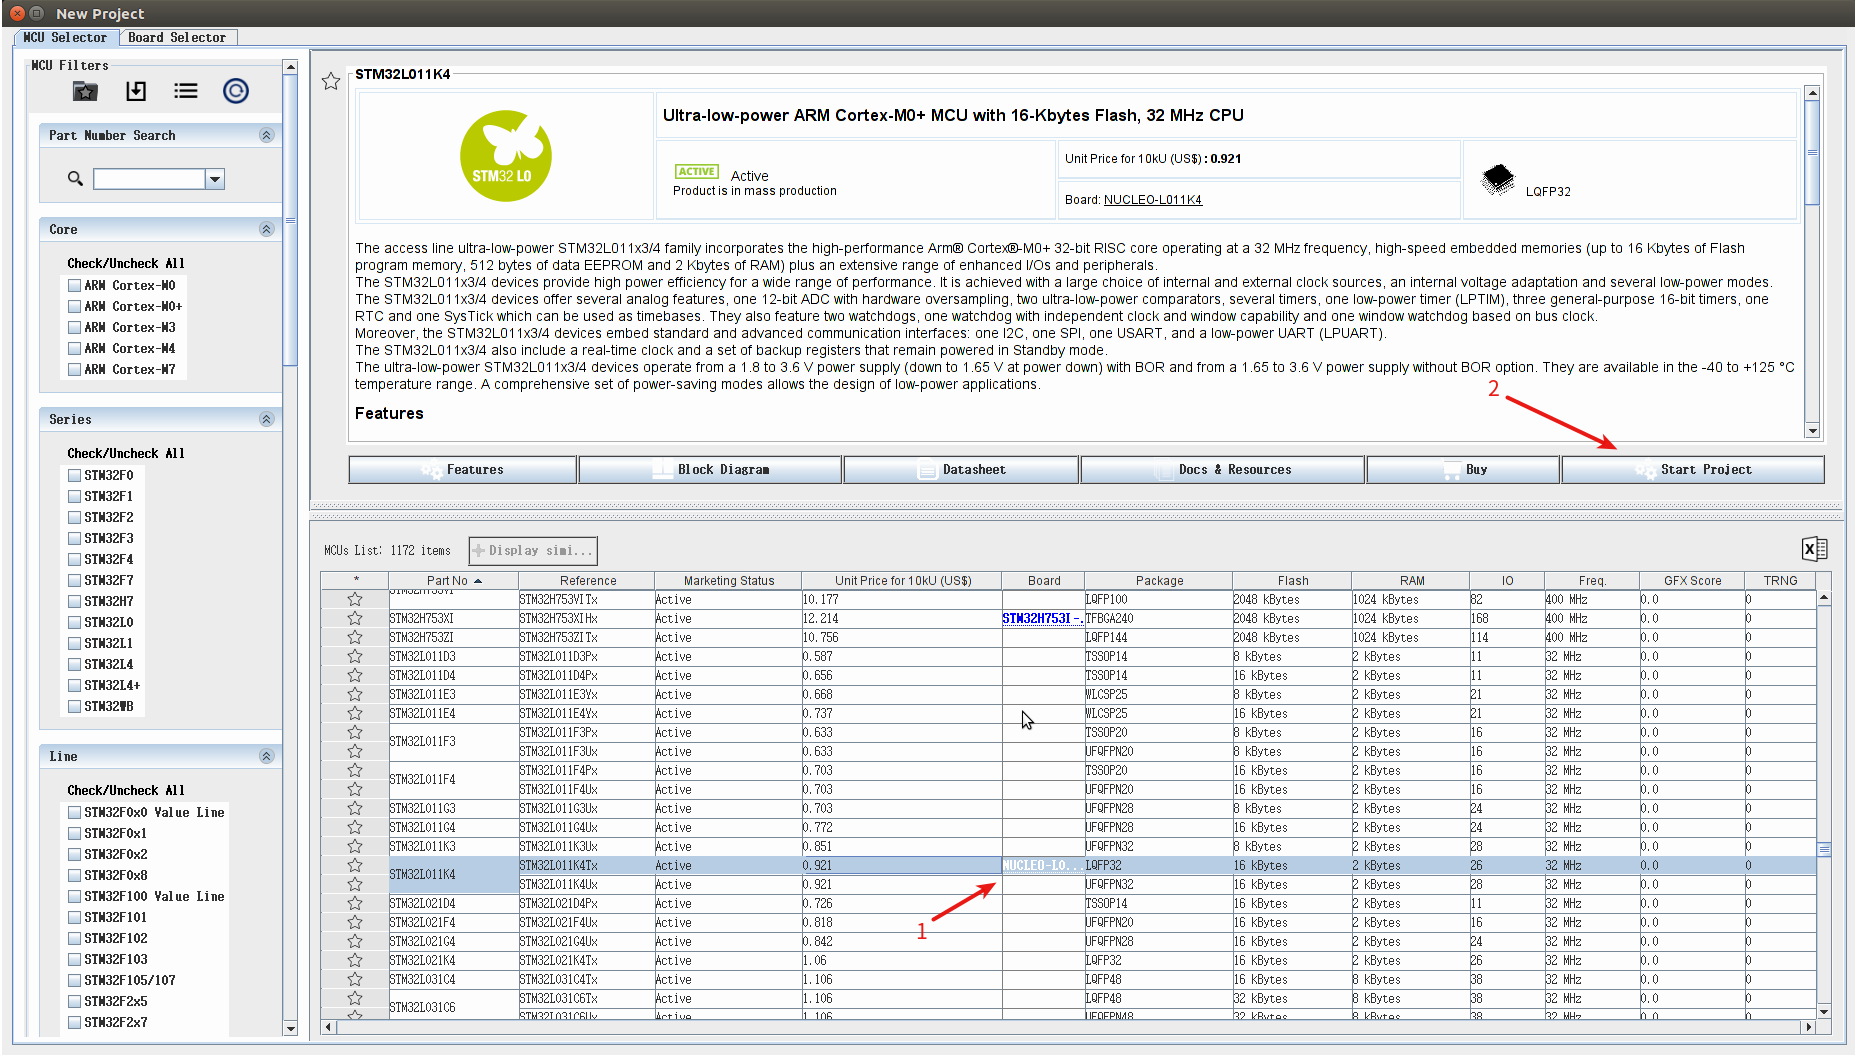Image resolution: width=1855 pixels, height=1056 pixels.
Task: Open Docs & Resources tab
Action: click(x=1222, y=469)
